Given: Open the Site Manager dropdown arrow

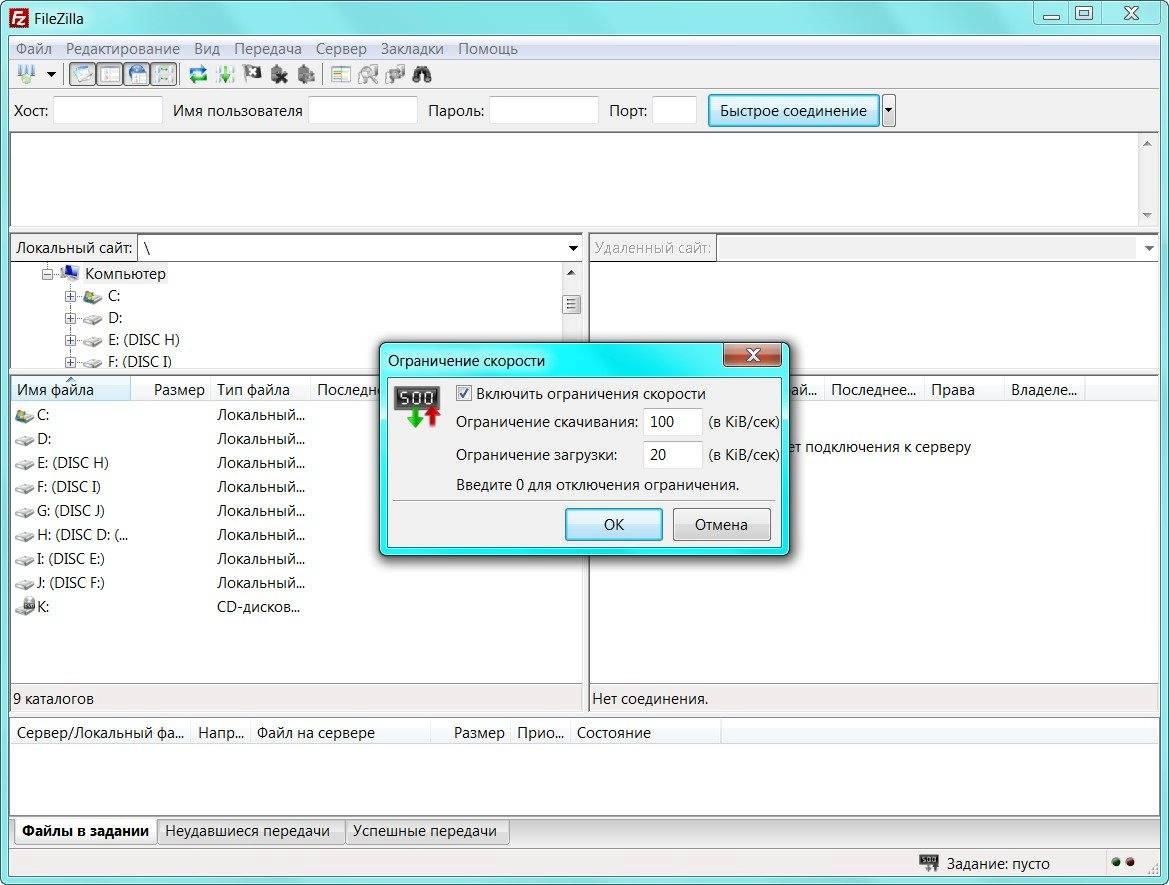Looking at the screenshot, I should click(51, 74).
